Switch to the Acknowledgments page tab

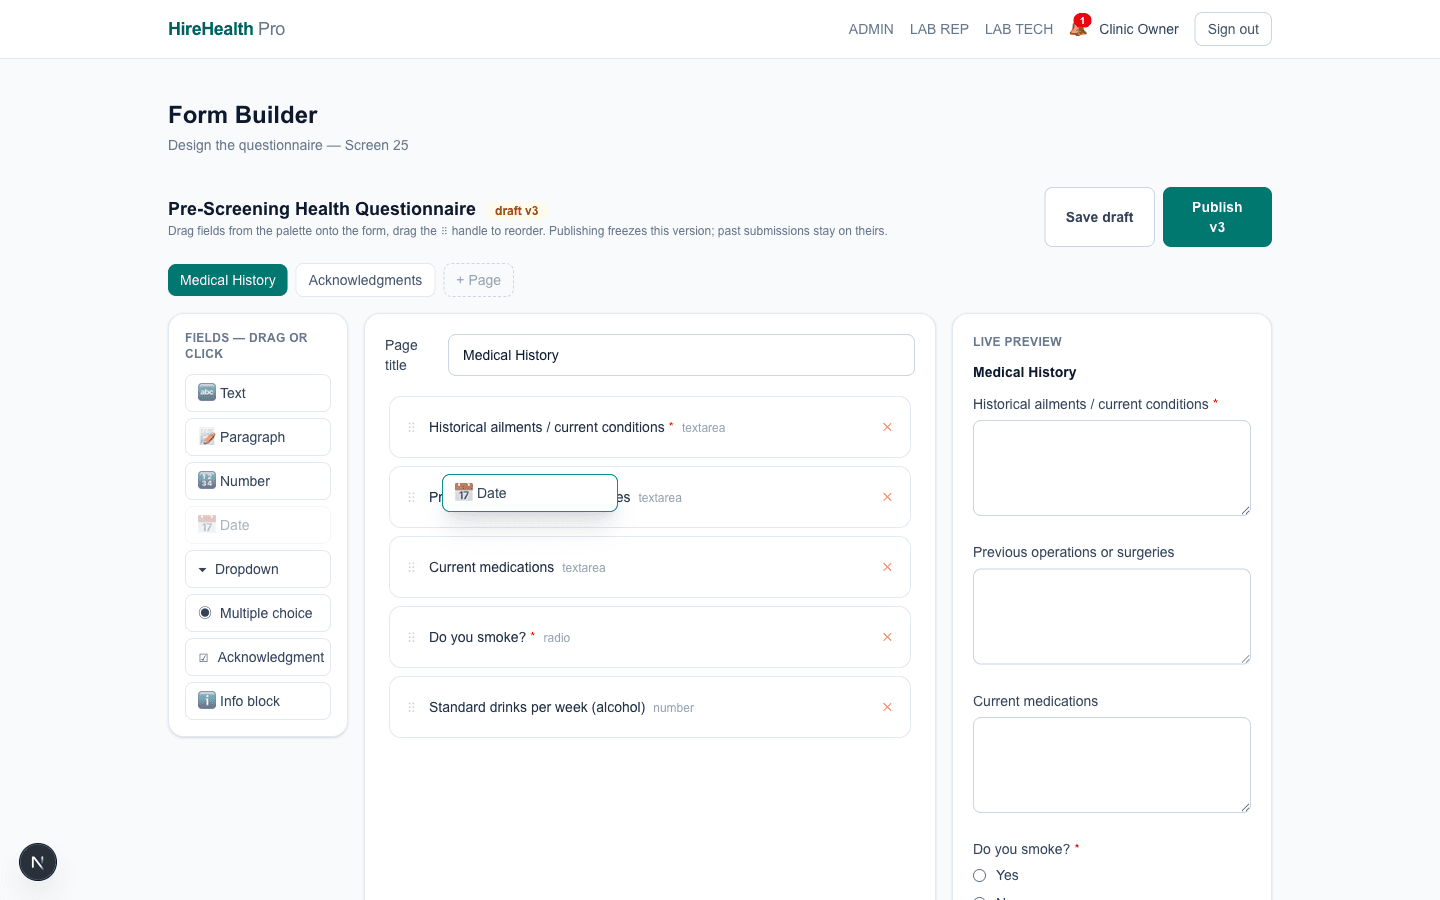click(365, 280)
